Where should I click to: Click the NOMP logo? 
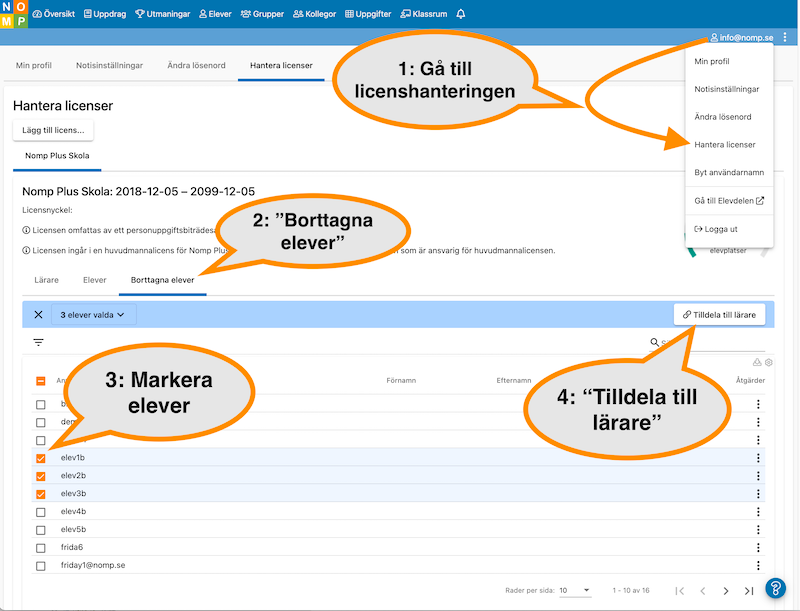(x=14, y=14)
